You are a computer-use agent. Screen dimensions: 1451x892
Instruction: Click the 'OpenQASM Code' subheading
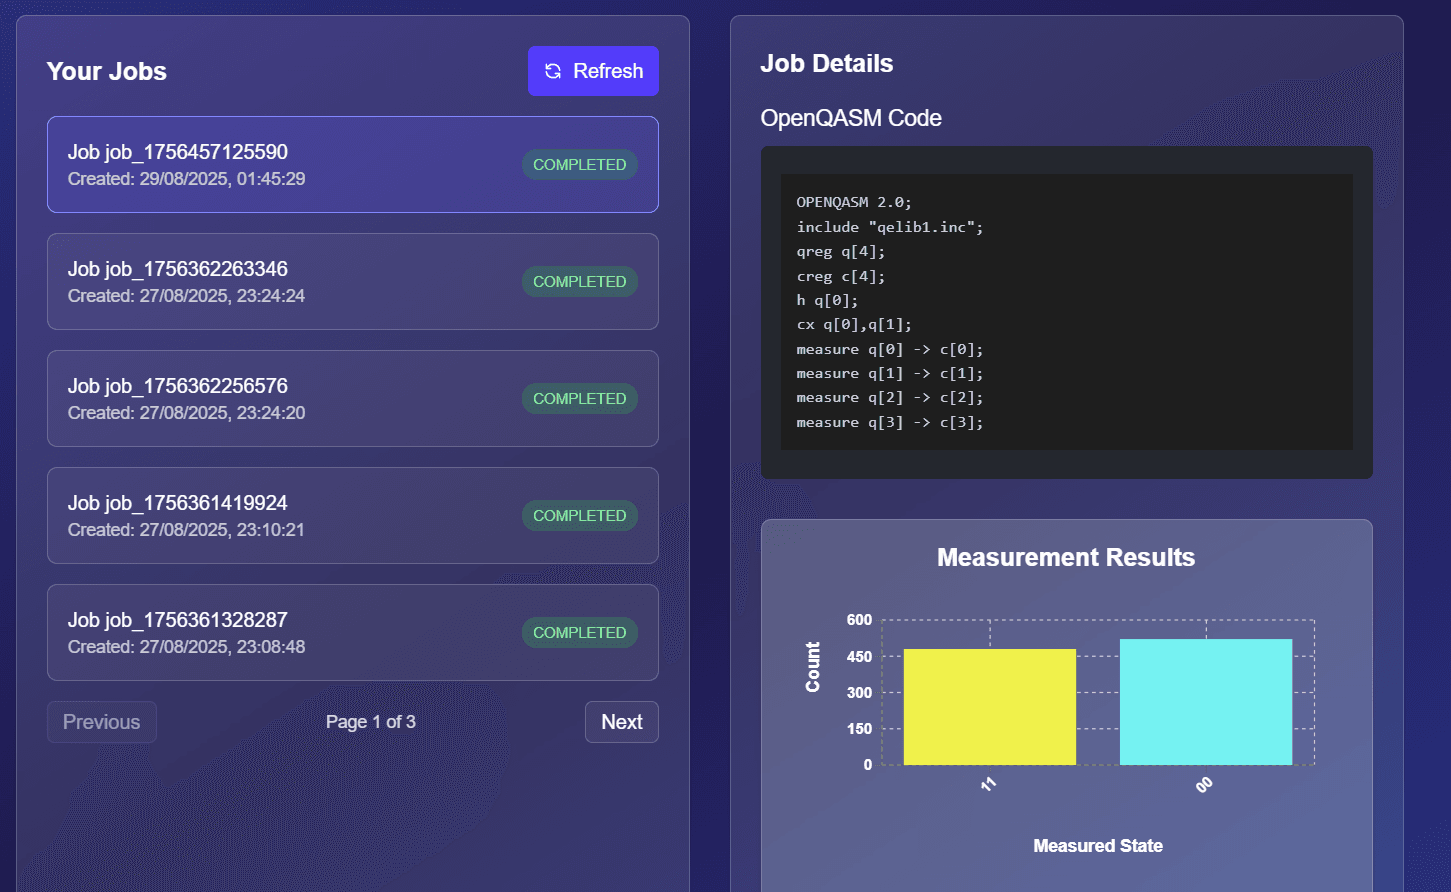[x=851, y=118]
